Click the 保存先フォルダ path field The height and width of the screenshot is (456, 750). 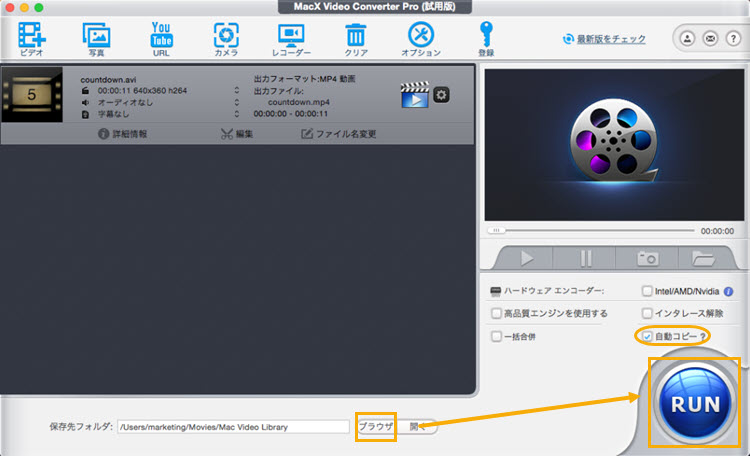click(x=233, y=427)
